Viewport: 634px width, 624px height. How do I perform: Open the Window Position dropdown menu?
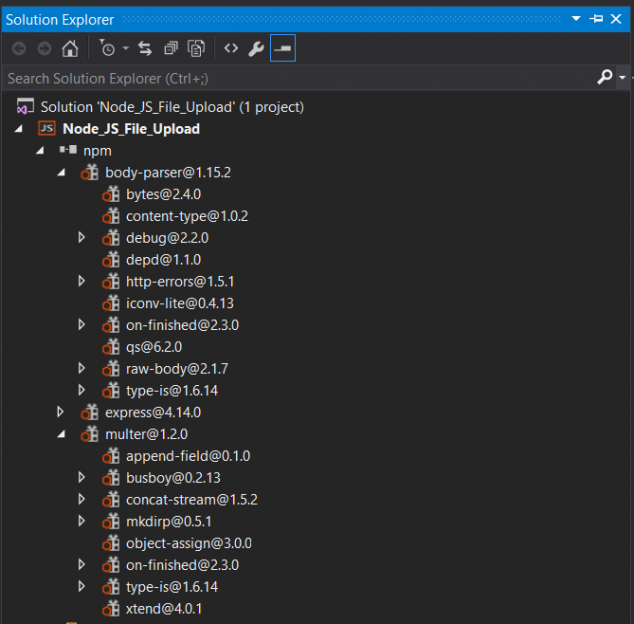[x=576, y=19]
